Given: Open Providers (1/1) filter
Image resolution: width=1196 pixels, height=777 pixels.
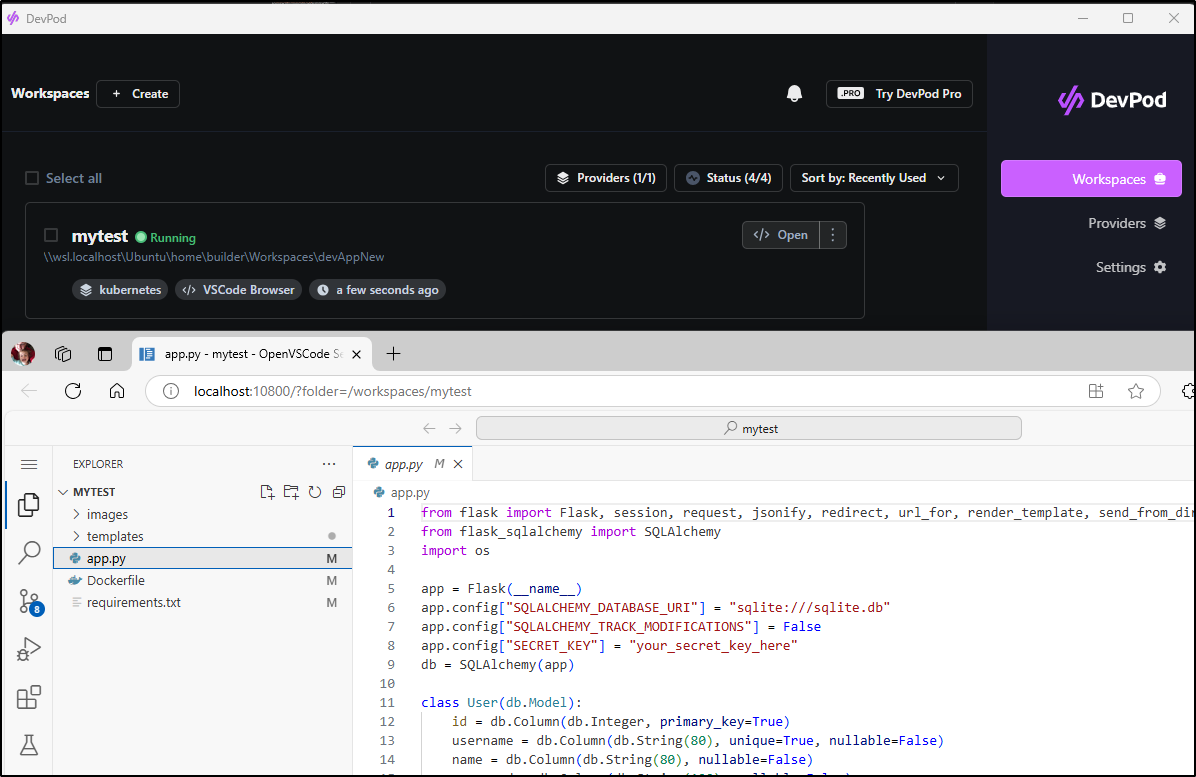Looking at the screenshot, I should (606, 178).
